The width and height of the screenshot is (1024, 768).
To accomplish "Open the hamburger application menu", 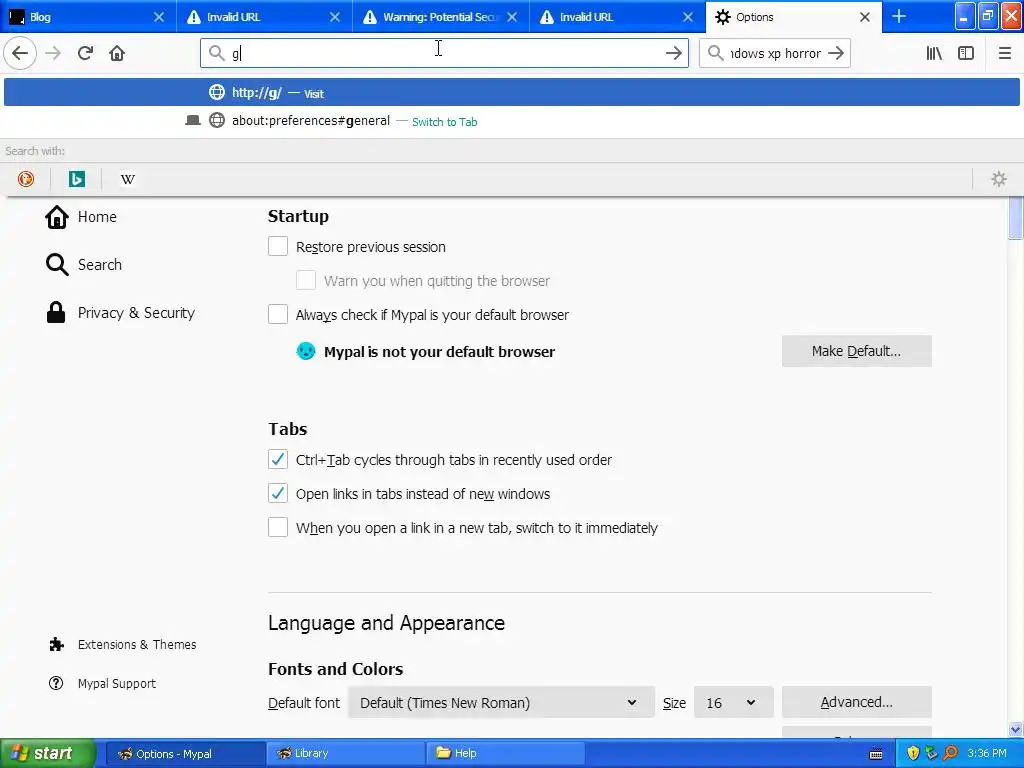I will (x=1005, y=53).
